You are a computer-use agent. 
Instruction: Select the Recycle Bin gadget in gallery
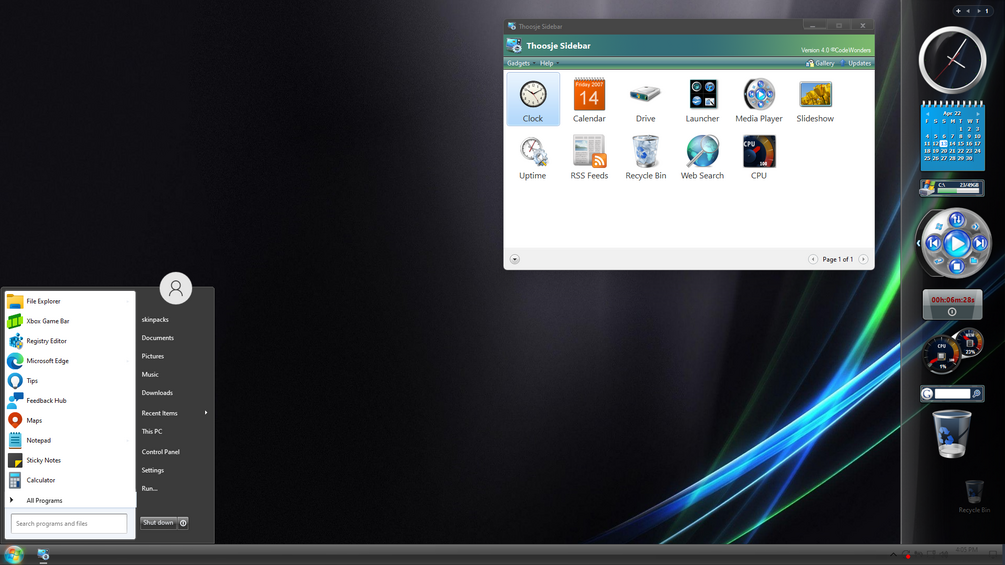[645, 157]
